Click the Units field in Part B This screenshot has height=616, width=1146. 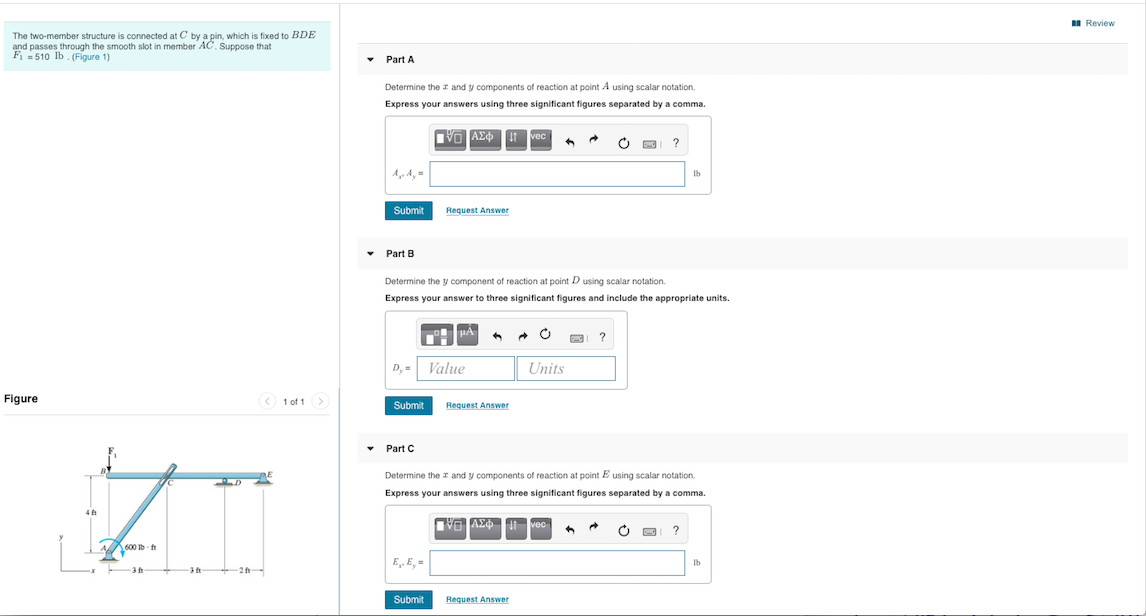tap(565, 368)
